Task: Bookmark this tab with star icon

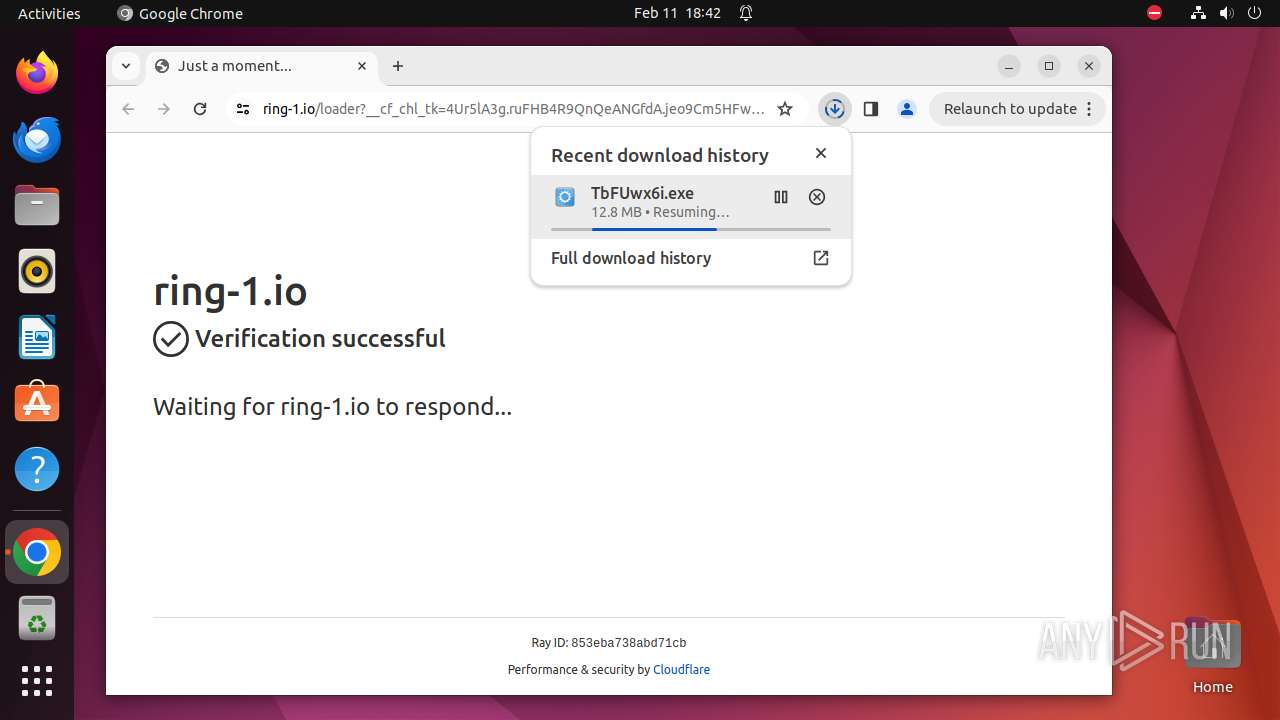Action: 785,109
